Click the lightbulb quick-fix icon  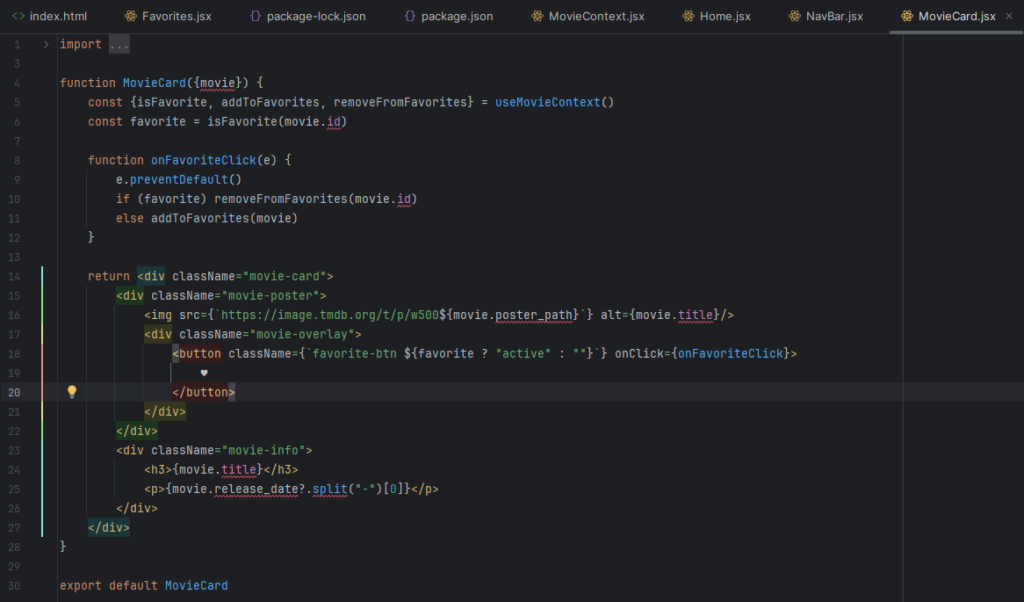(71, 392)
